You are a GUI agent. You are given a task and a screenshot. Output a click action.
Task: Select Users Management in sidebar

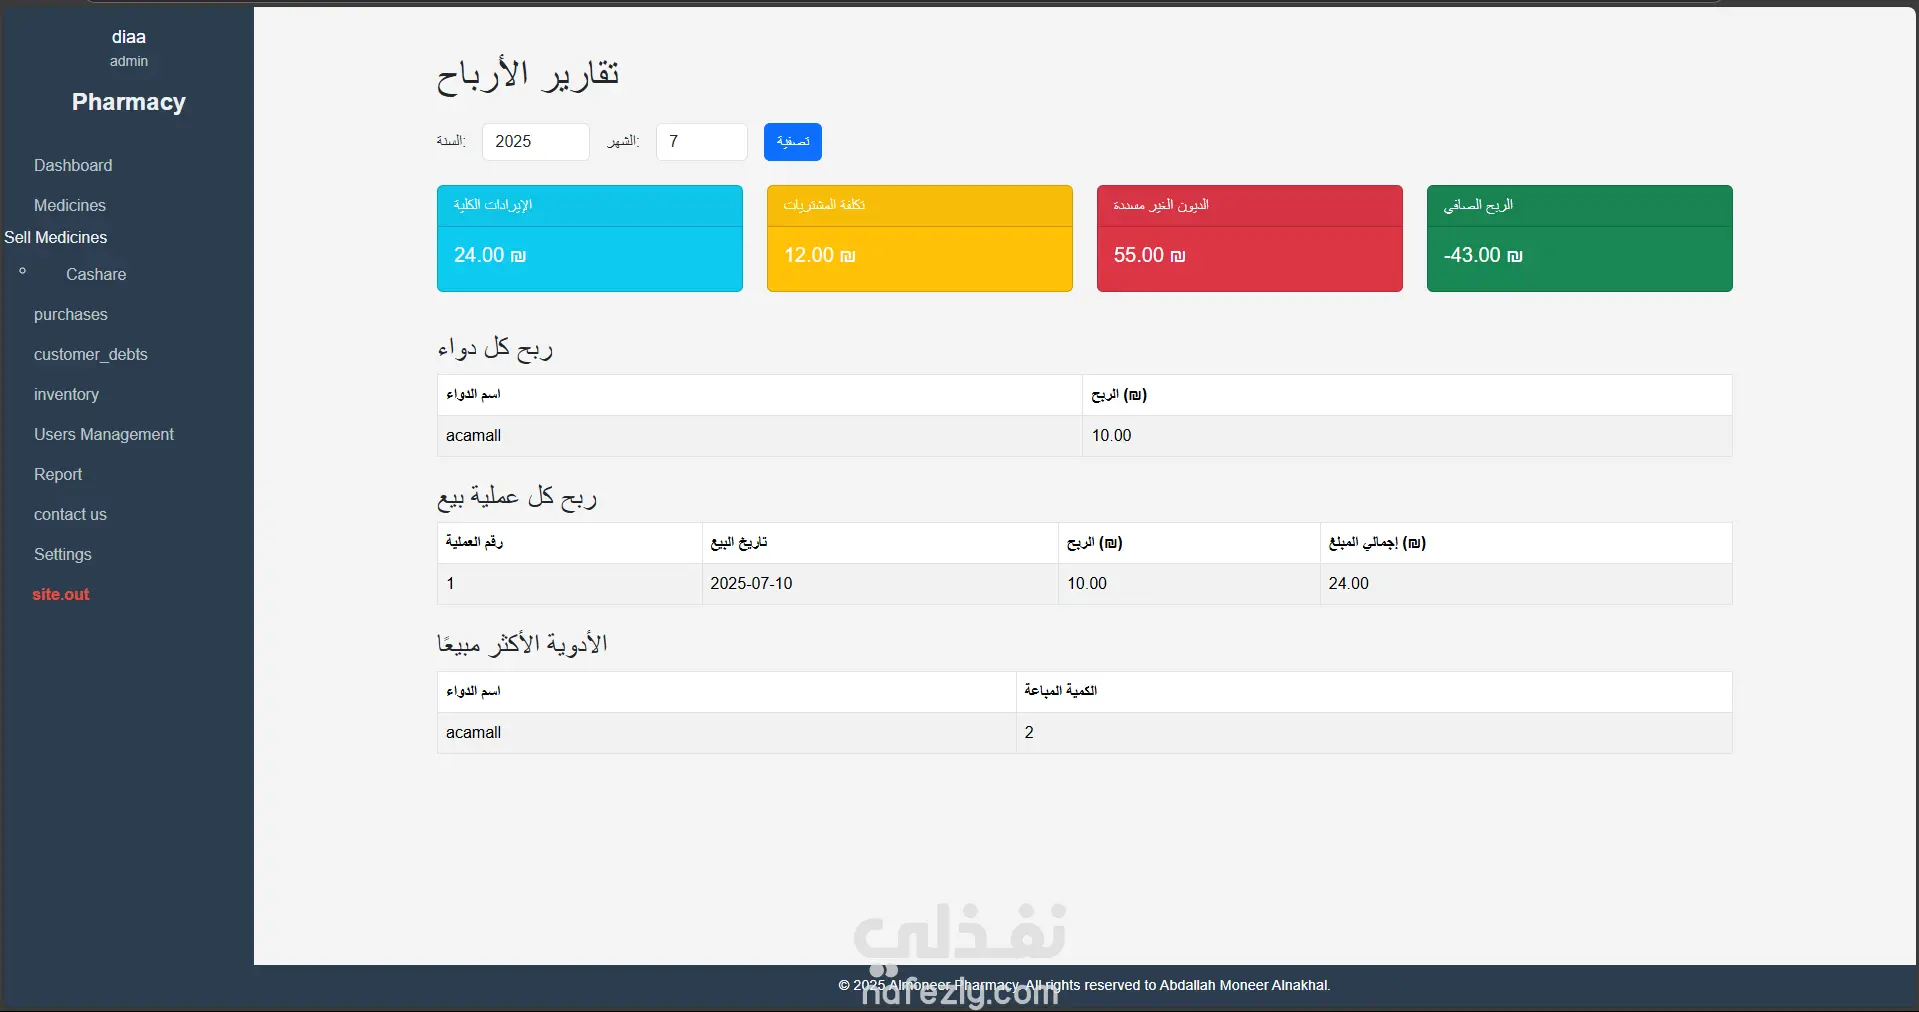pyautogui.click(x=104, y=434)
